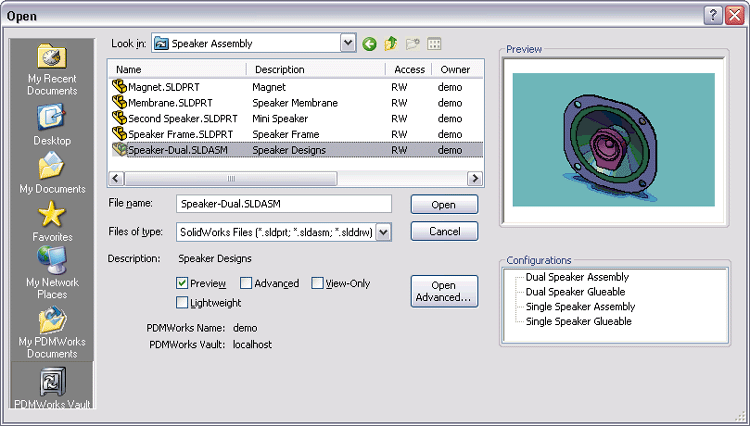Open My PDMWorks Documents shortcut
The image size is (750, 426).
coord(52,333)
